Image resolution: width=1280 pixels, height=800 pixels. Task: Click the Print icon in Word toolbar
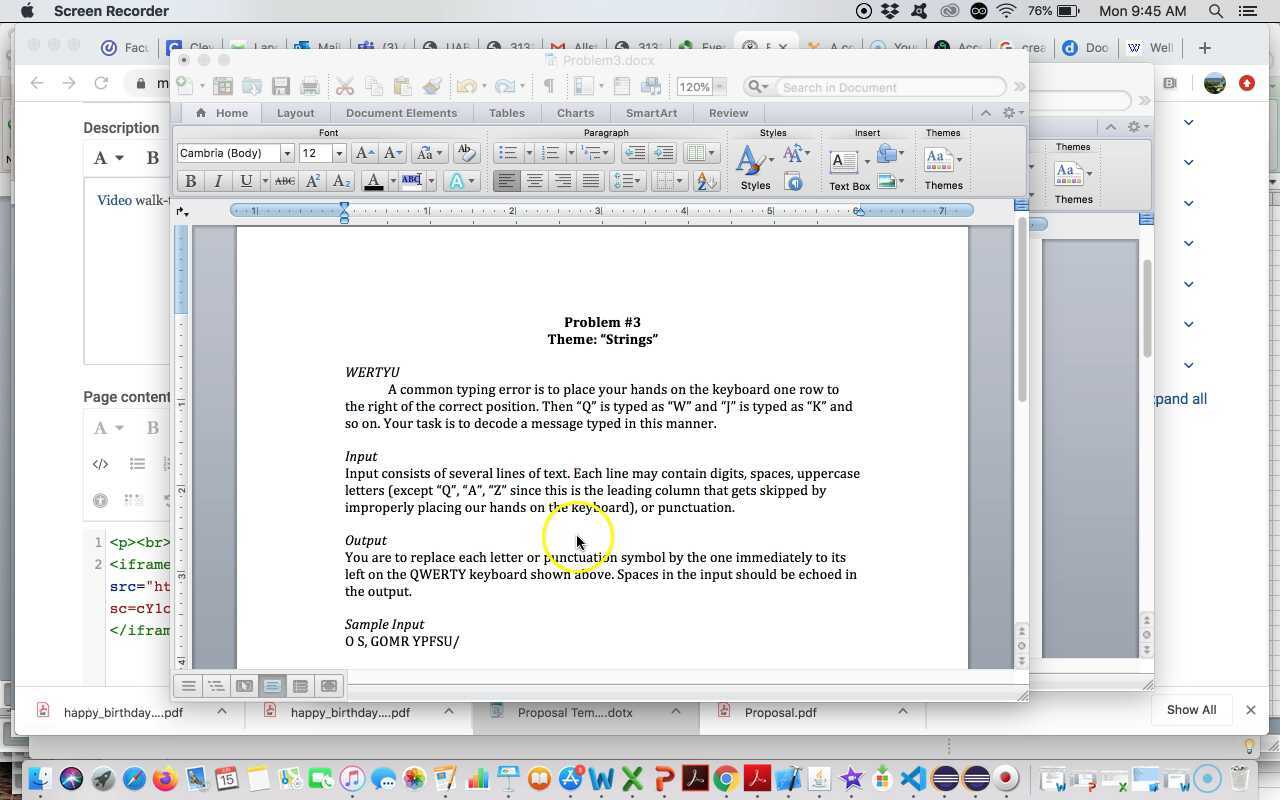point(310,87)
